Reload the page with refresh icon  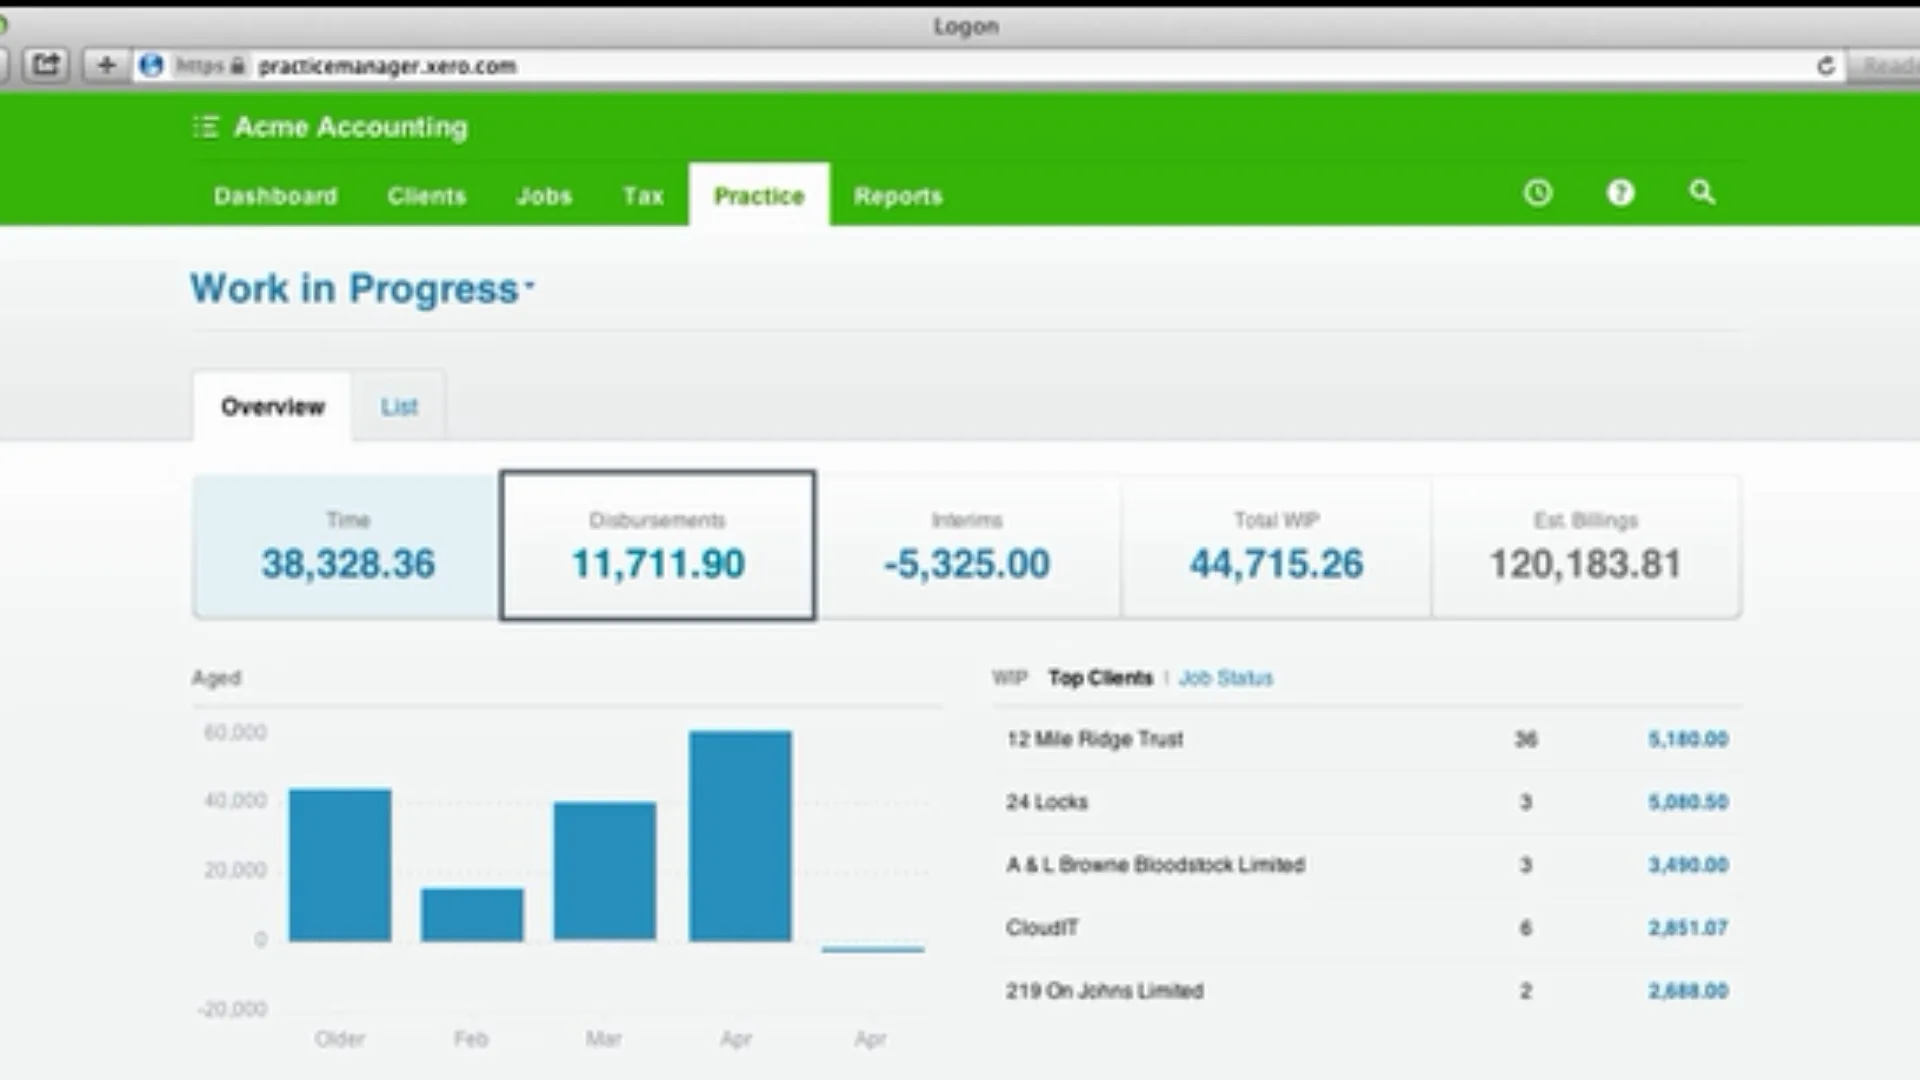coord(1825,66)
